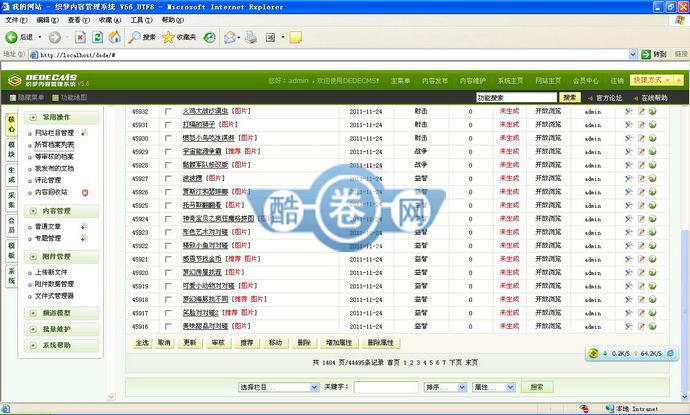This screenshot has height=415, width=690.
Task: Click the main list vertical scrollbar thumb
Action: tap(685, 308)
